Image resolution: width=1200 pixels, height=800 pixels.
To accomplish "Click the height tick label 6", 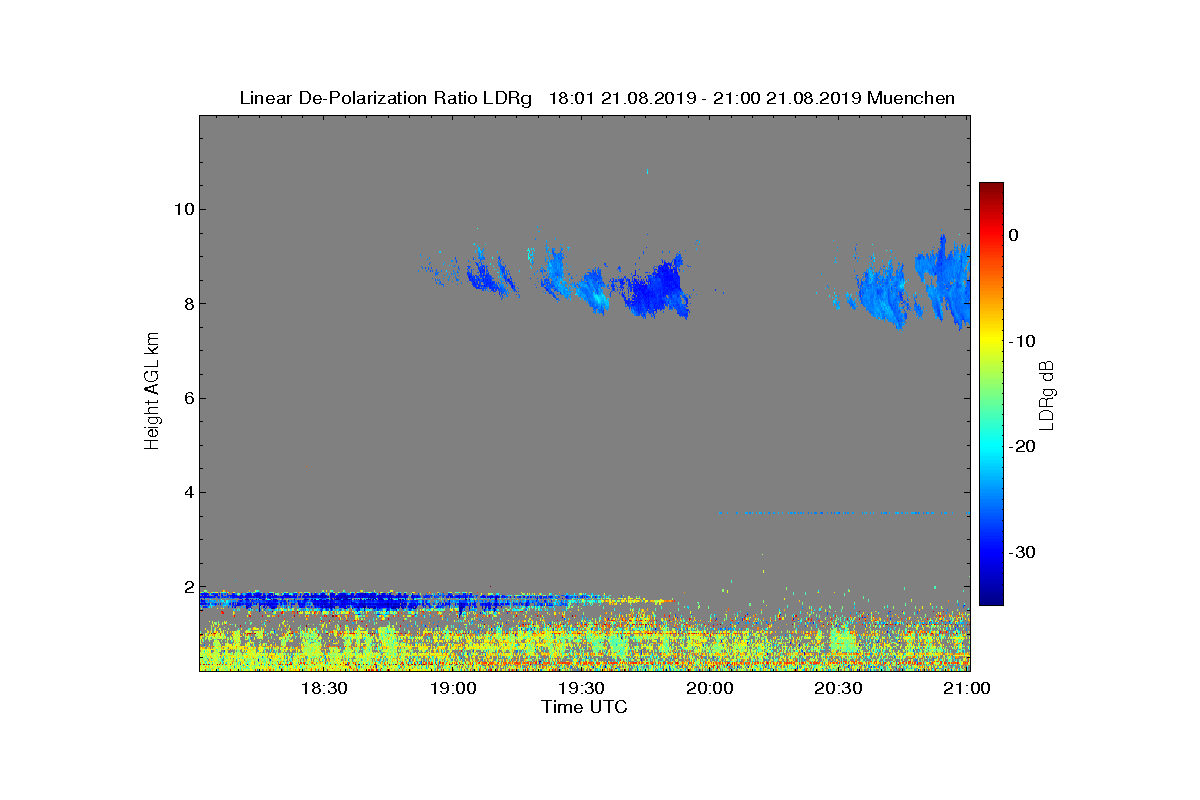I will click(x=187, y=398).
